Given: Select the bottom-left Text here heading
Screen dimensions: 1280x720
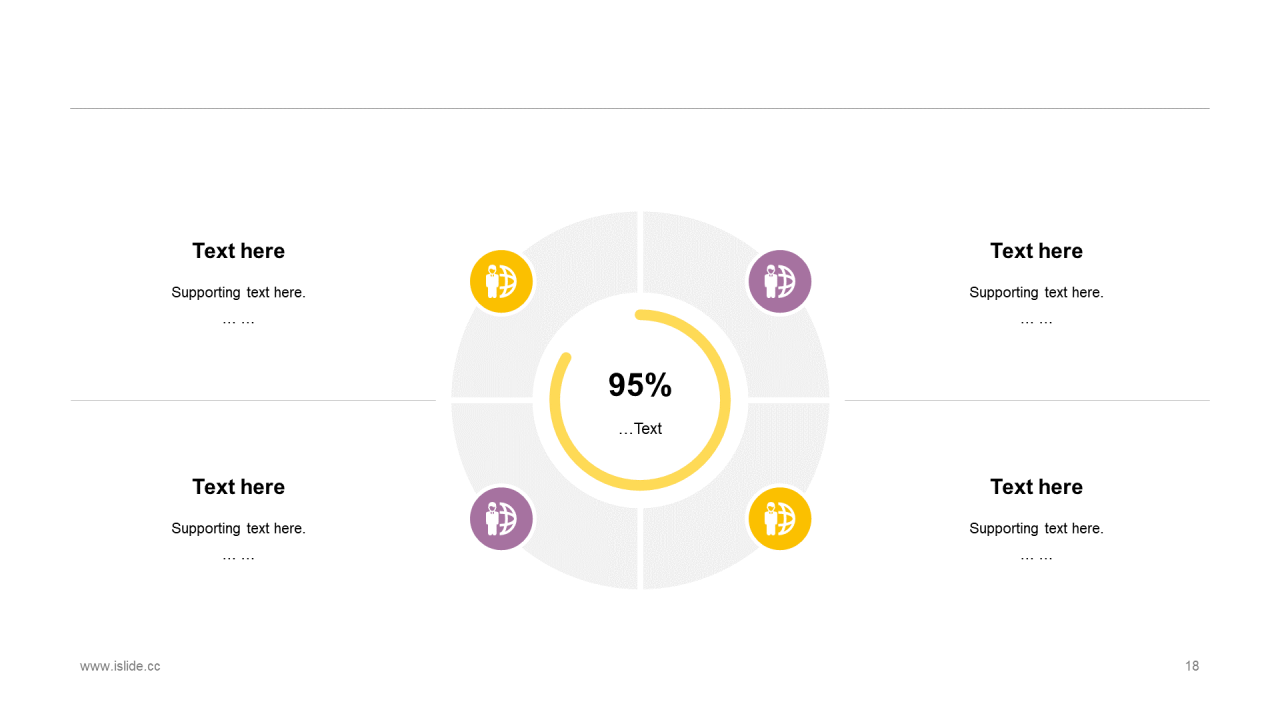Looking at the screenshot, I should (x=238, y=487).
